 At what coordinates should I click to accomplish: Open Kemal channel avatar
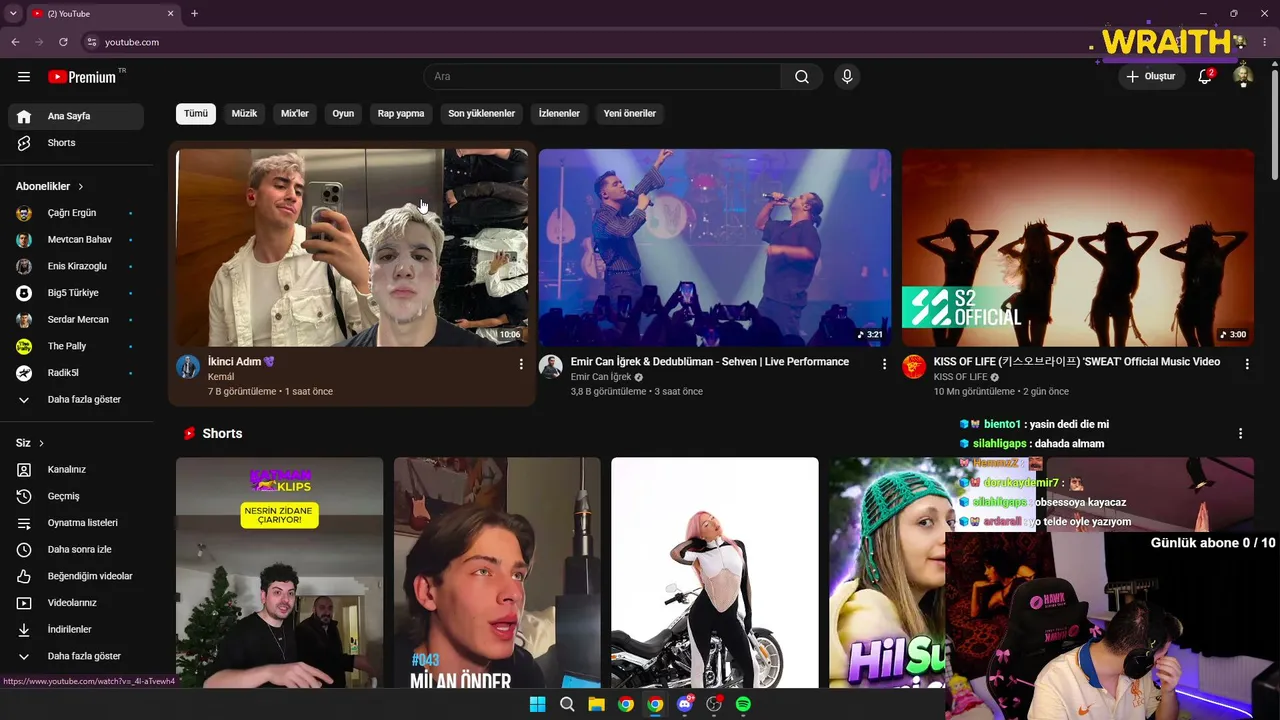coord(188,367)
